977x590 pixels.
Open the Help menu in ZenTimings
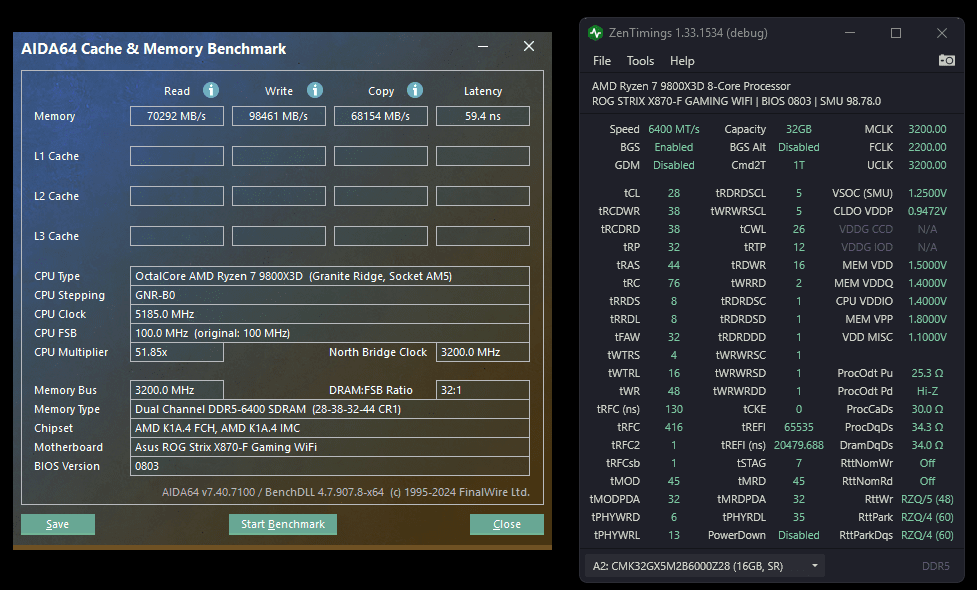[x=682, y=61]
